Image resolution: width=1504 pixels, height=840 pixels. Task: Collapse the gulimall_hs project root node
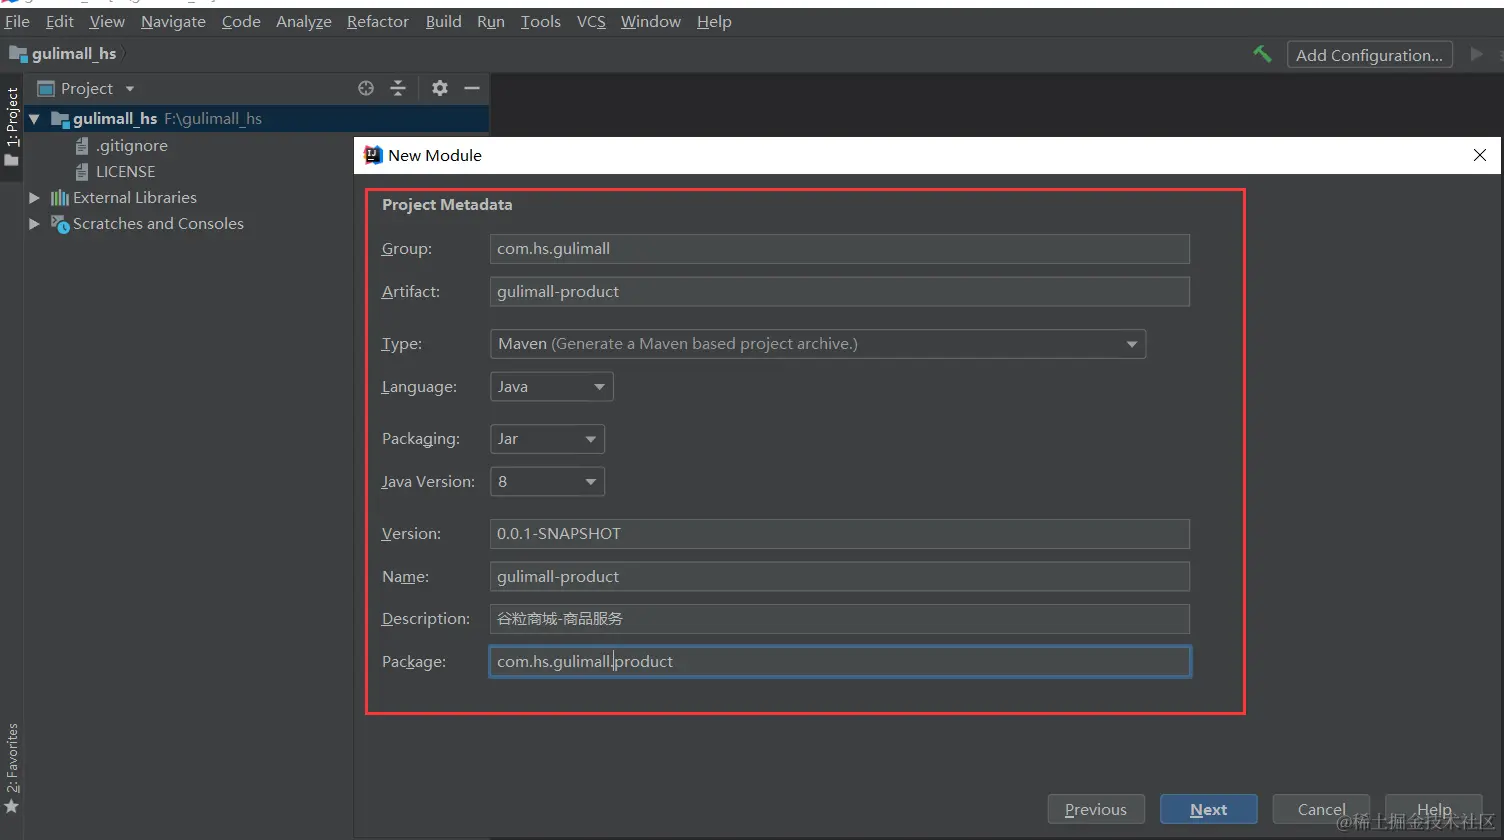click(34, 119)
